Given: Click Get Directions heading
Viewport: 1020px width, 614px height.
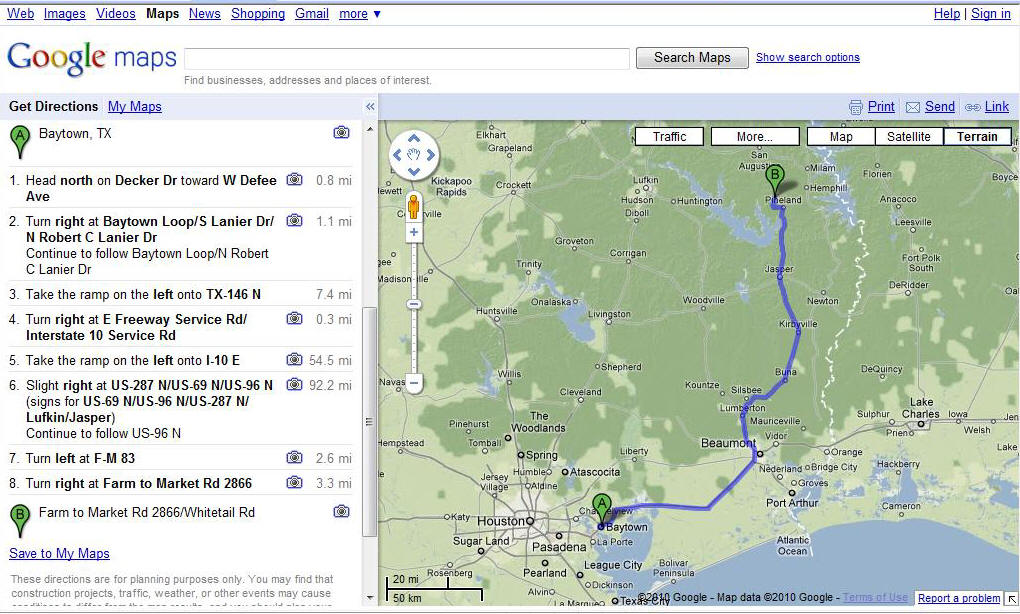Looking at the screenshot, I should tap(53, 107).
